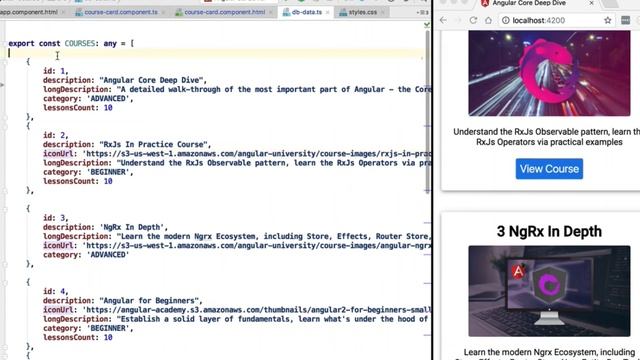Click iconUrl line with angular2-for-beginners

pyautogui.click(x=237, y=310)
